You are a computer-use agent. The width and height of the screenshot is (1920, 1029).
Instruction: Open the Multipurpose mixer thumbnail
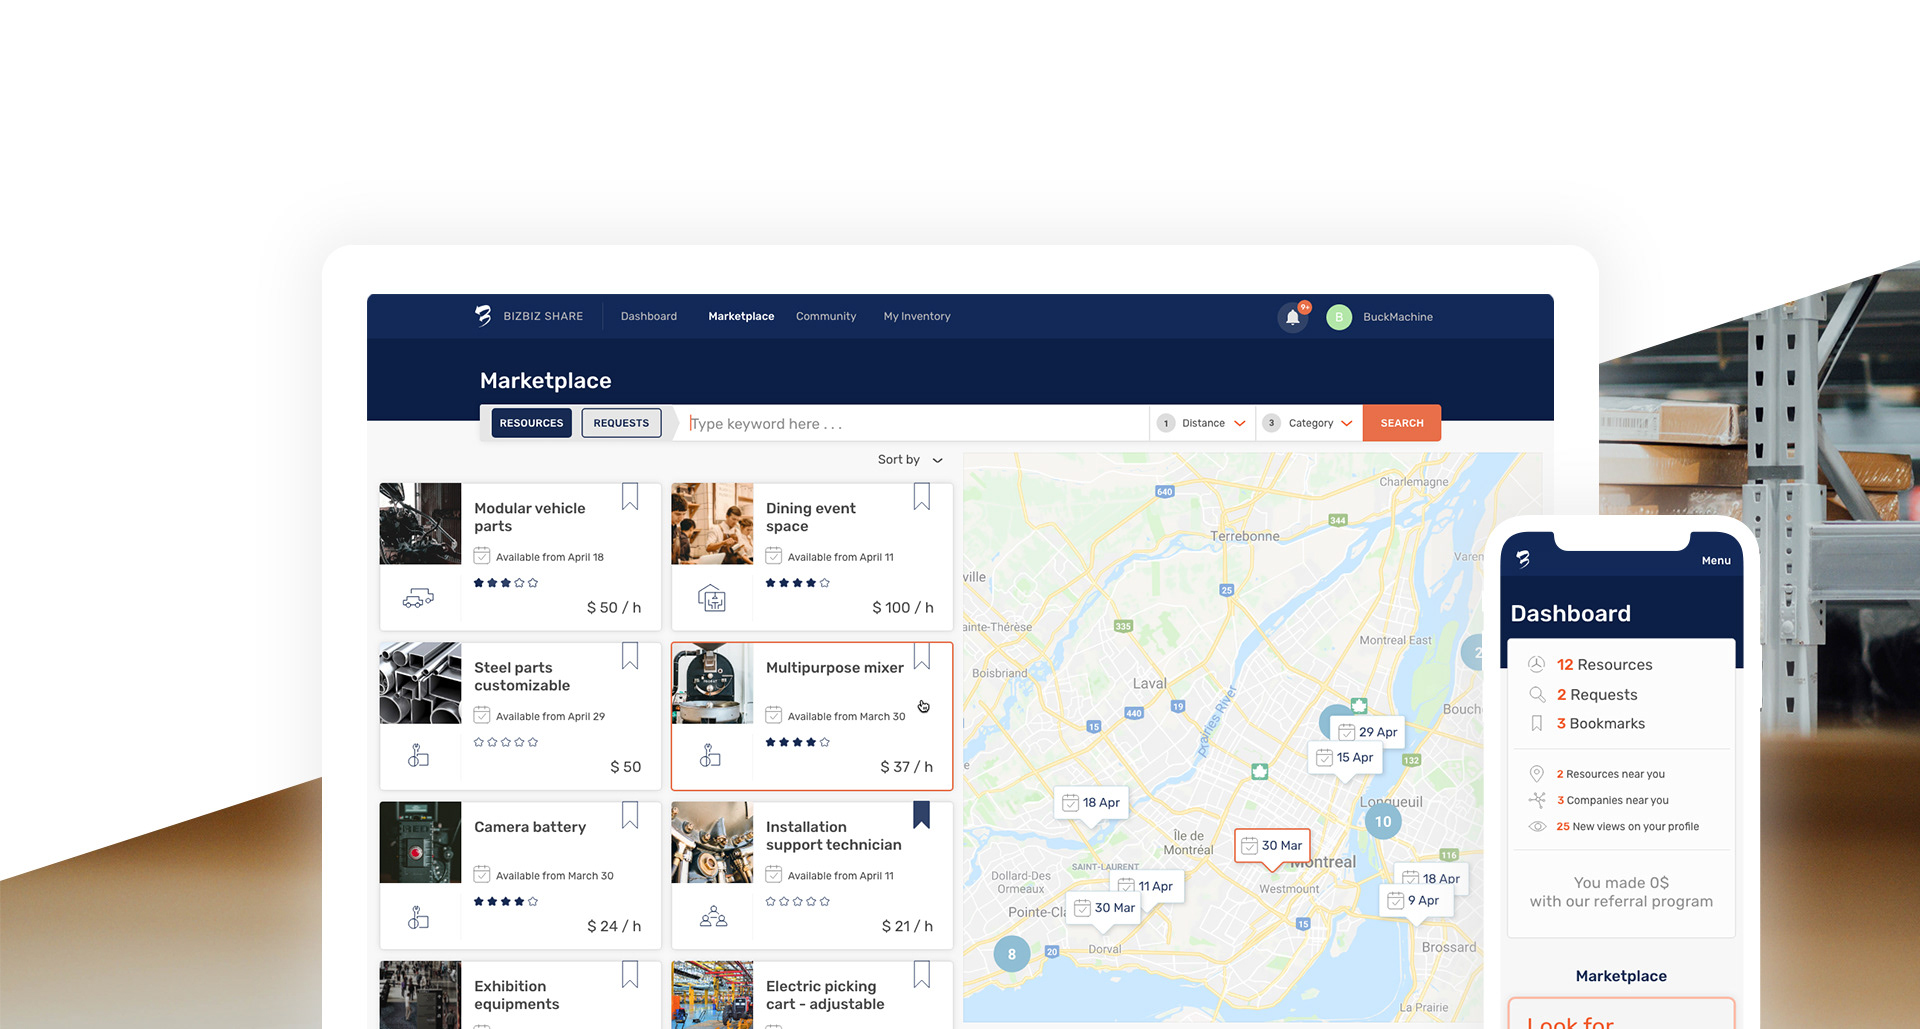point(712,683)
